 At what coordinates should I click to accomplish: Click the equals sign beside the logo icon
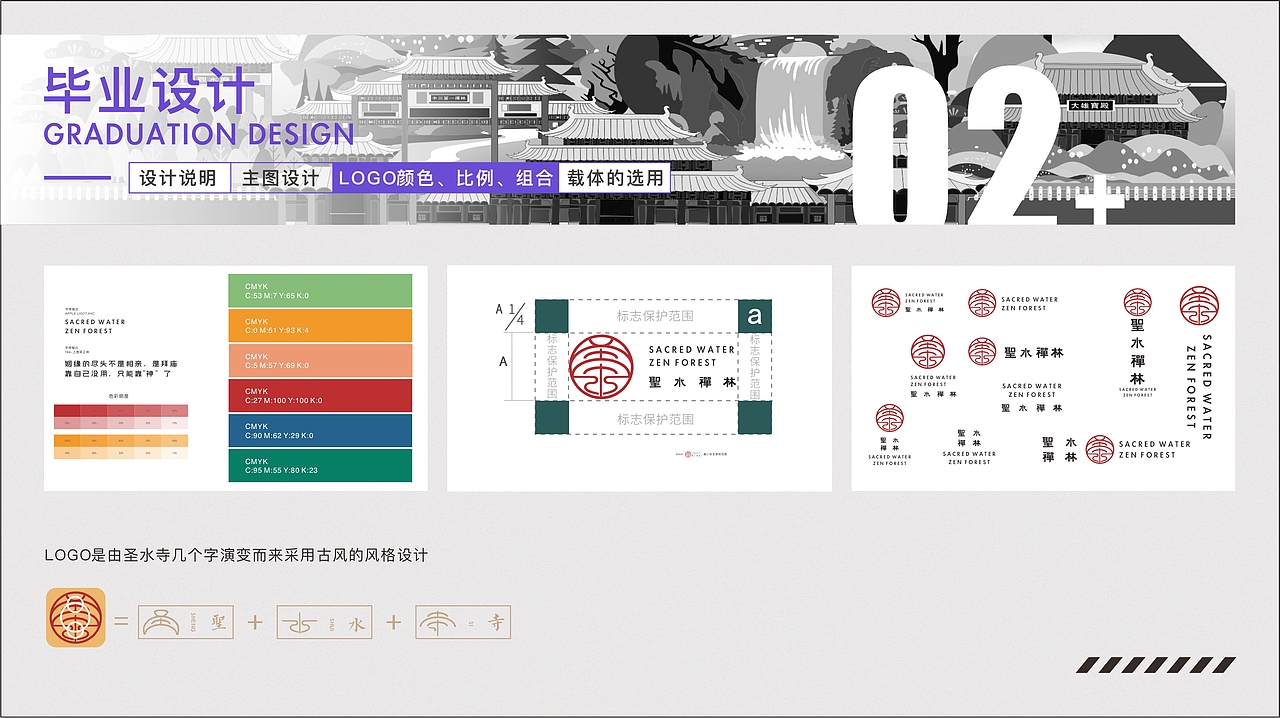point(123,621)
